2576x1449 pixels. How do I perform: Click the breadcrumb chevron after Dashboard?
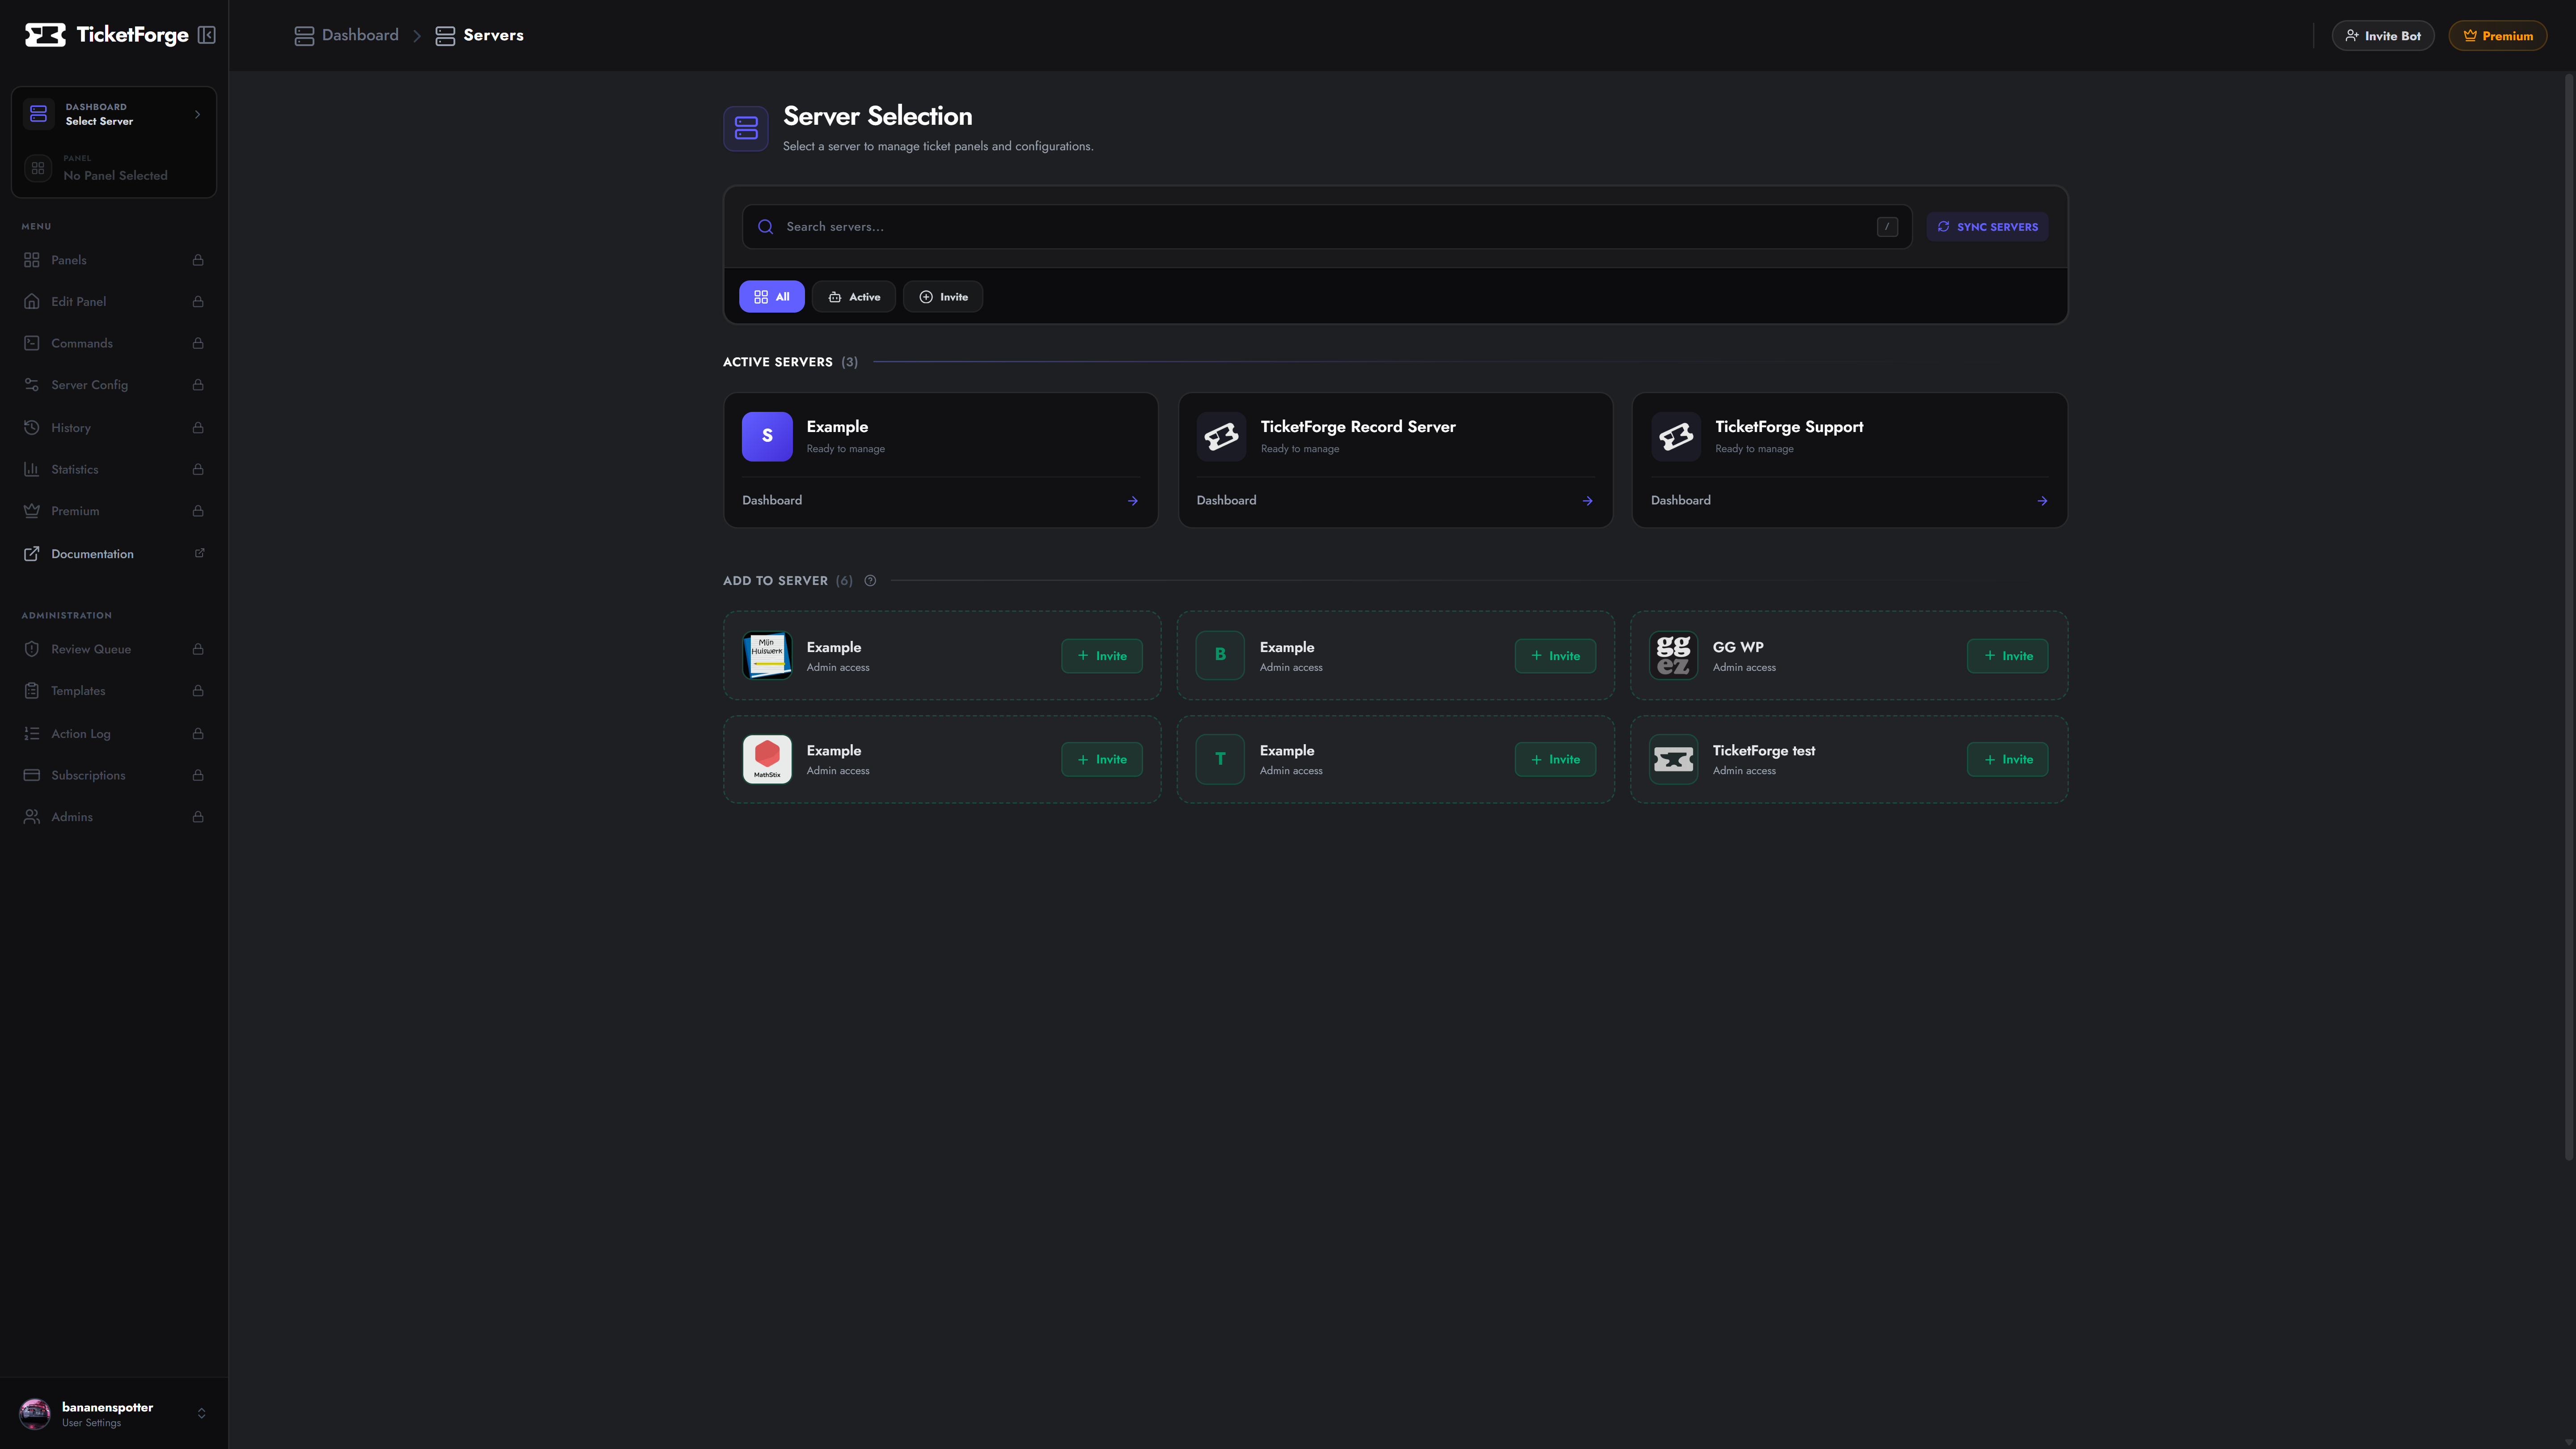pyautogui.click(x=417, y=36)
